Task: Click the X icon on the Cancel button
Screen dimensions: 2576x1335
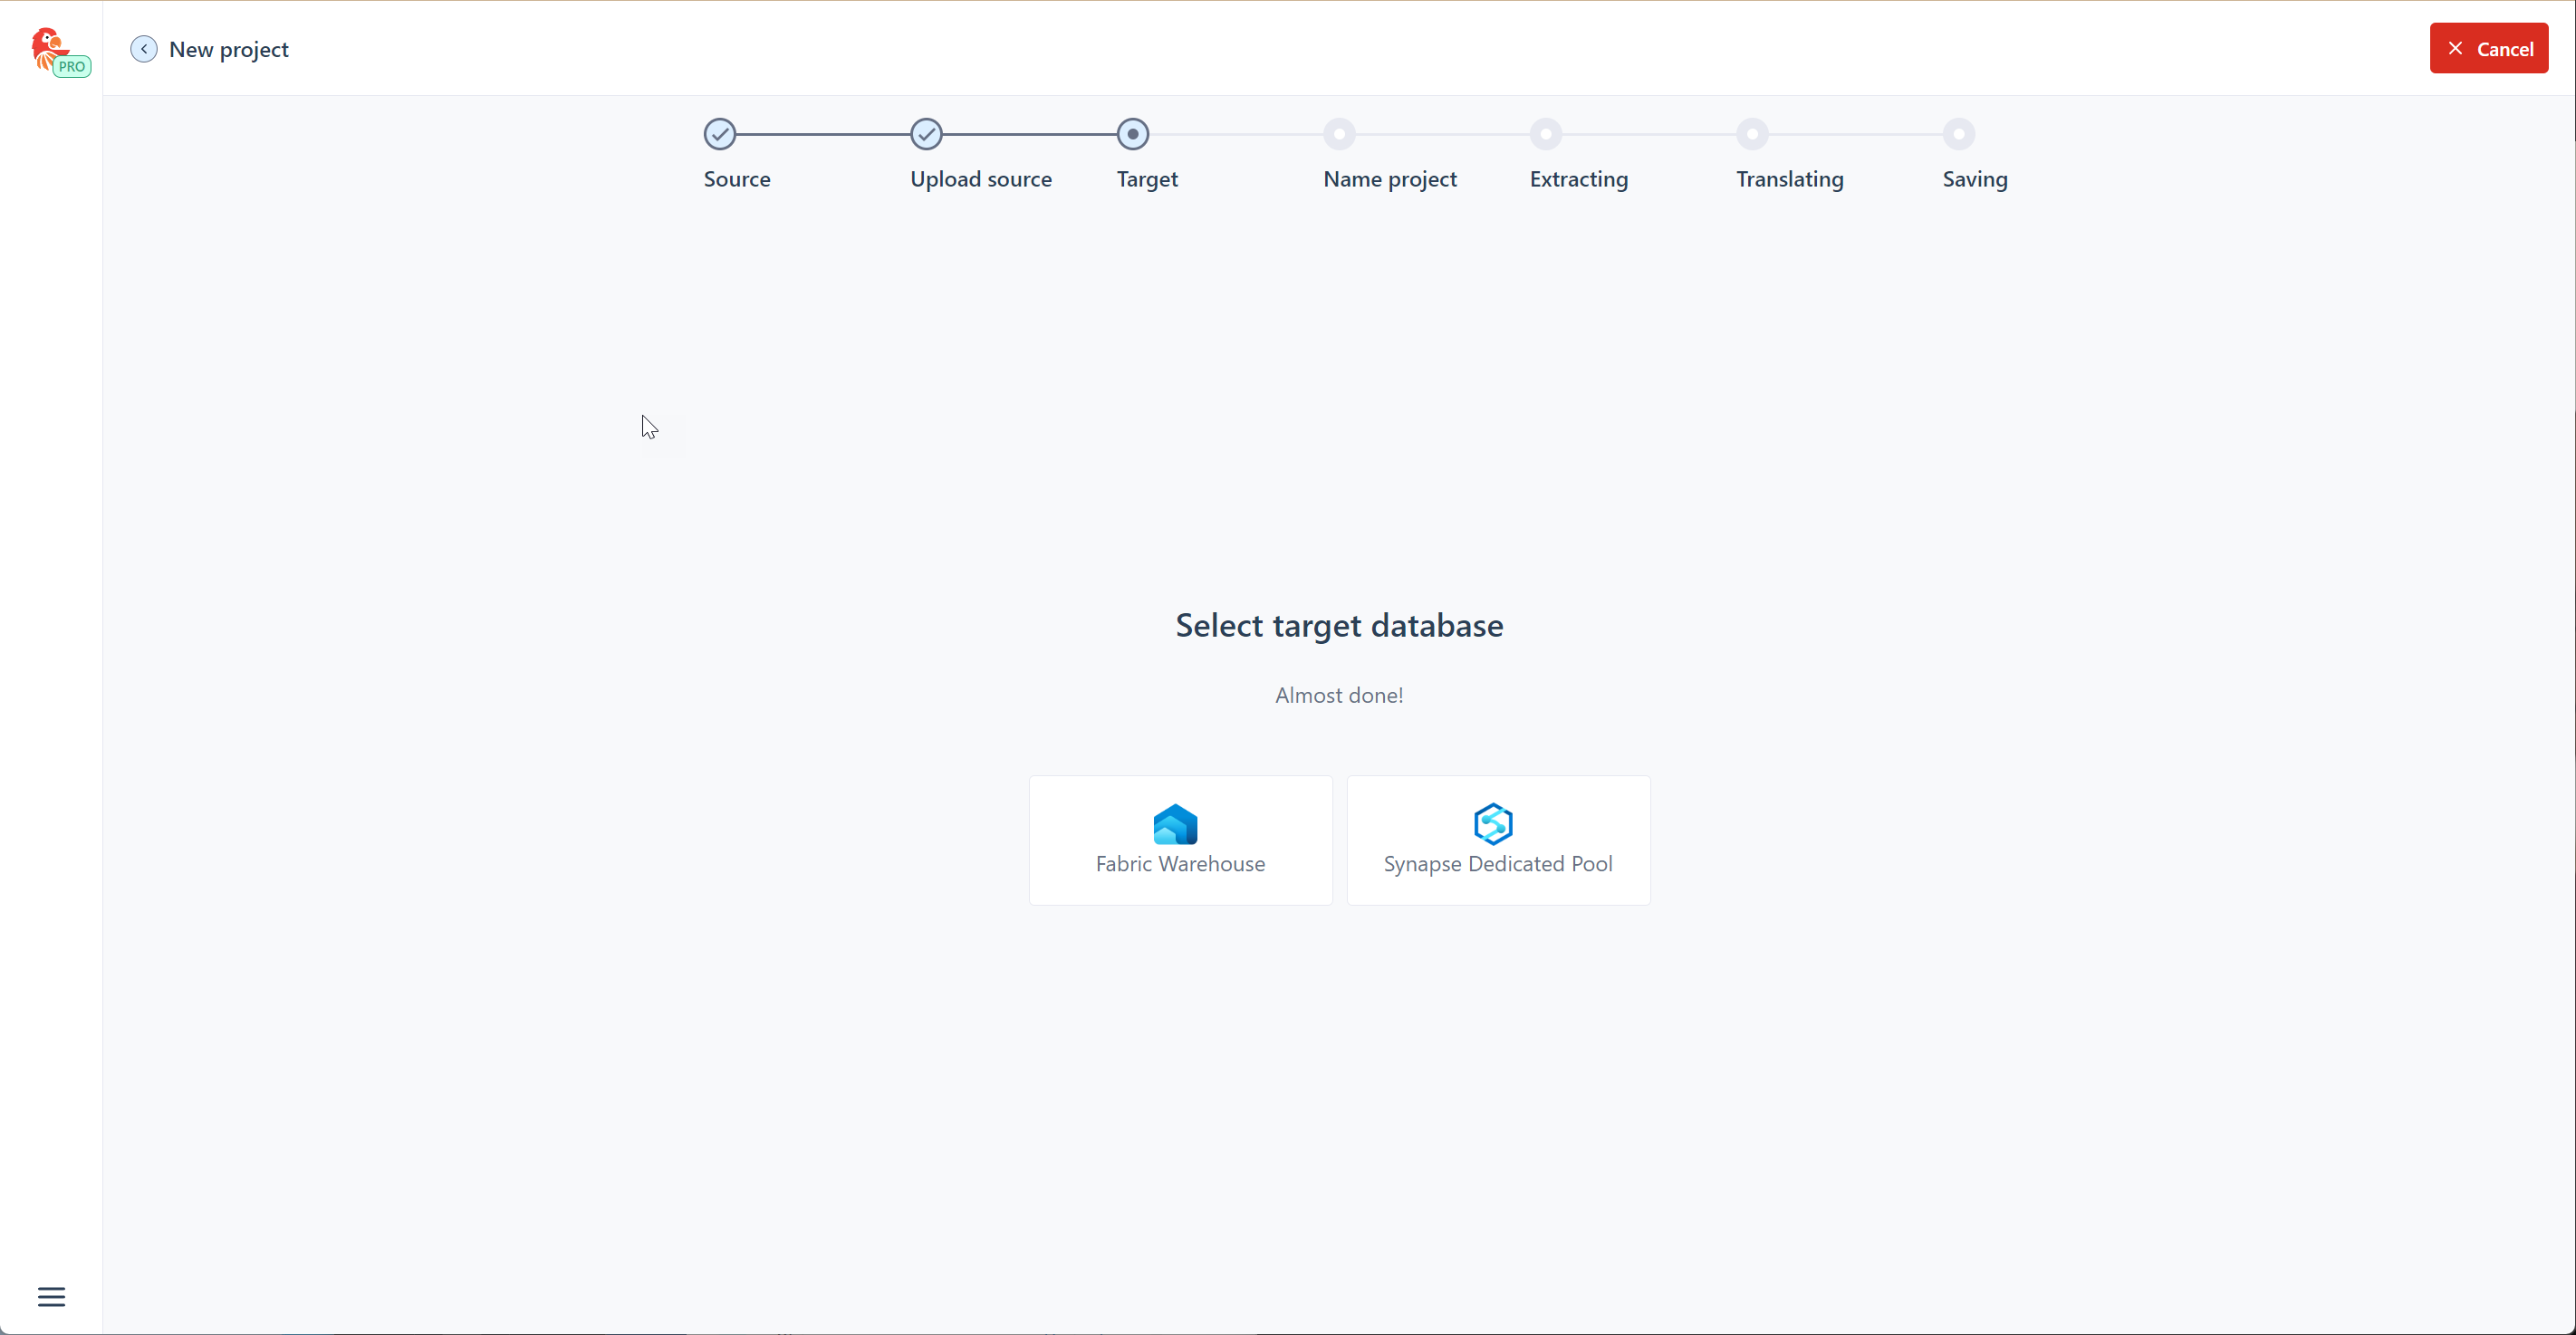Action: pos(2455,49)
